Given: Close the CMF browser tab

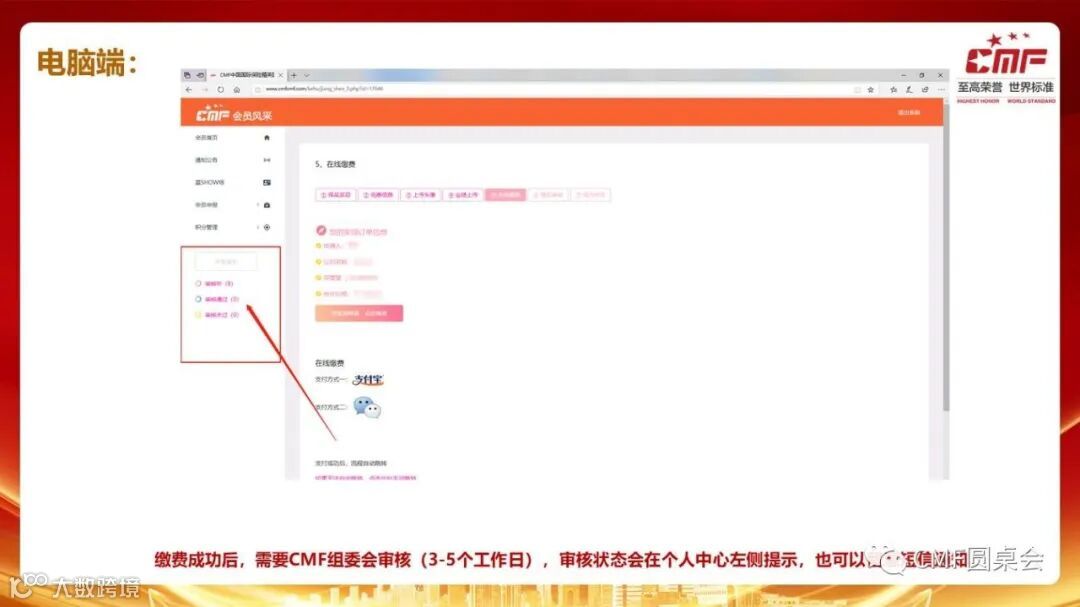Looking at the screenshot, I should click(x=280, y=75).
